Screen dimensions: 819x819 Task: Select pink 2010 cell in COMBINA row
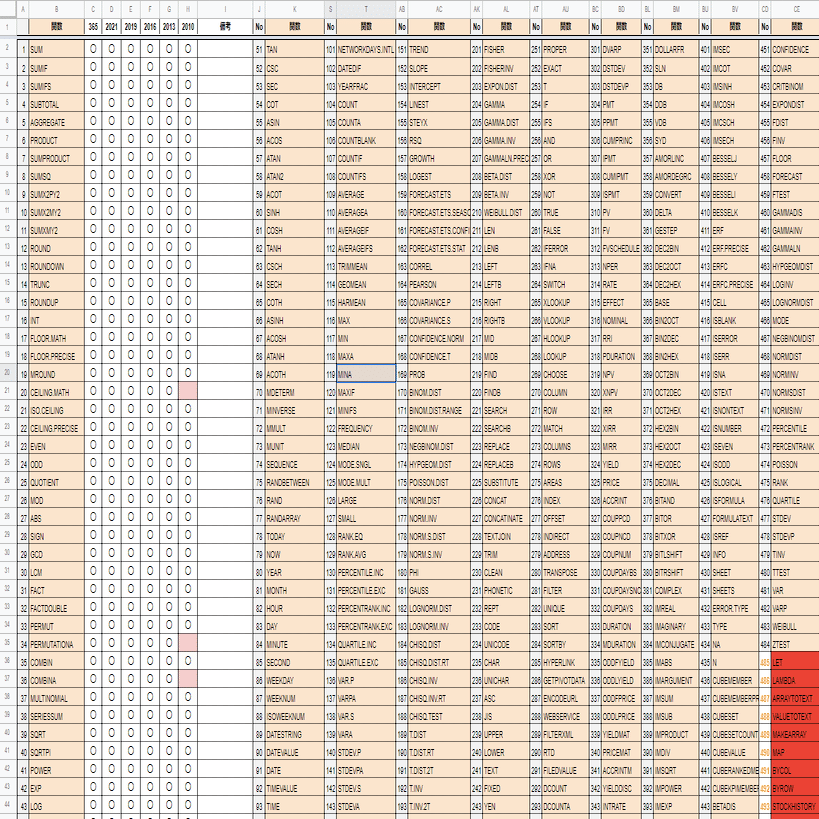188,680
